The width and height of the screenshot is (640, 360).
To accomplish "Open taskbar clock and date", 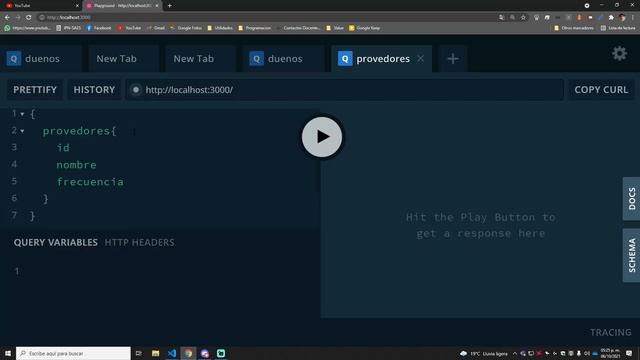I will coord(610,353).
